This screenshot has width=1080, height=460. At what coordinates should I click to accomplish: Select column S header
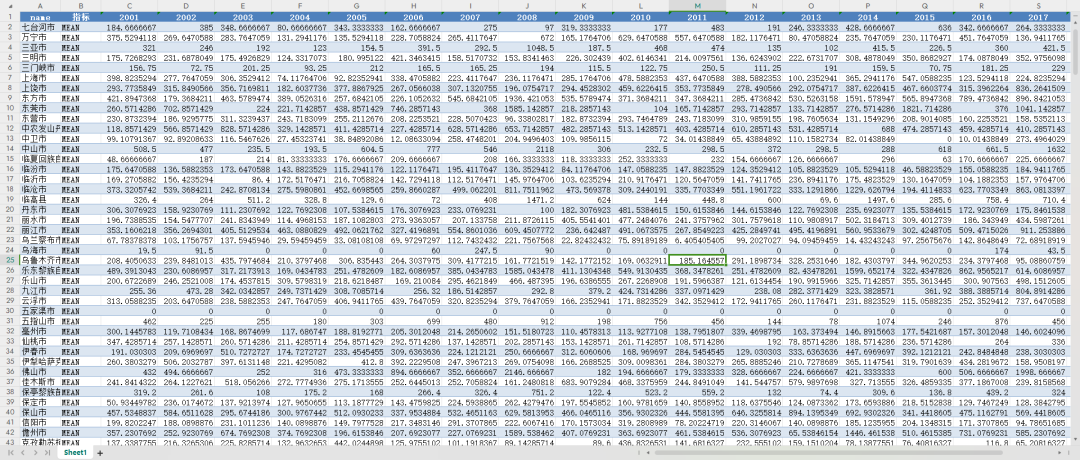(x=1038, y=6)
